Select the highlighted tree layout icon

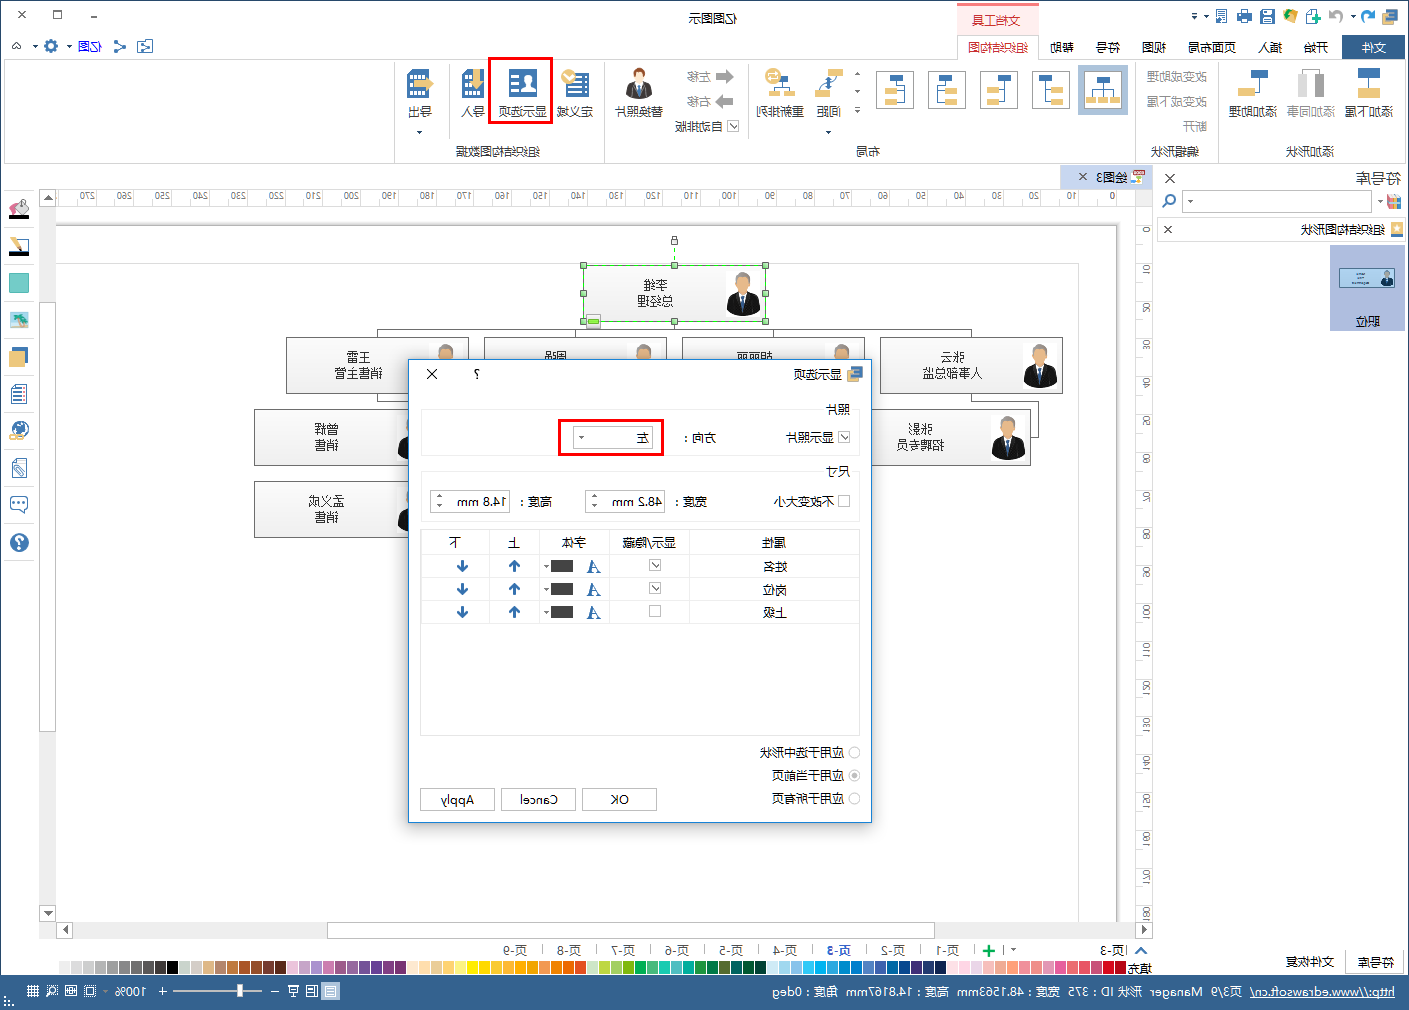(x=1103, y=90)
